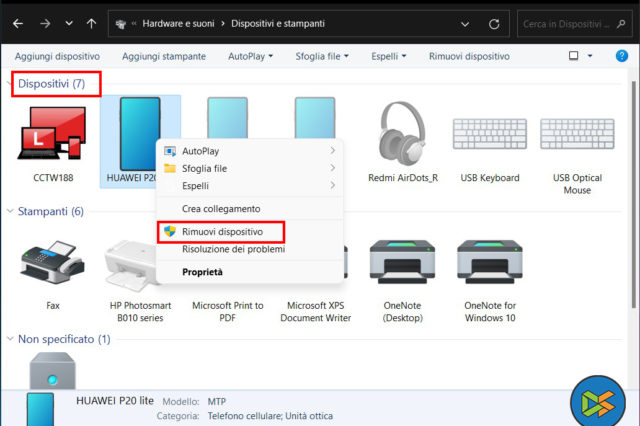Viewport: 640px width, 426px height.
Task: Select the unspecified device tower icon
Action: [53, 371]
